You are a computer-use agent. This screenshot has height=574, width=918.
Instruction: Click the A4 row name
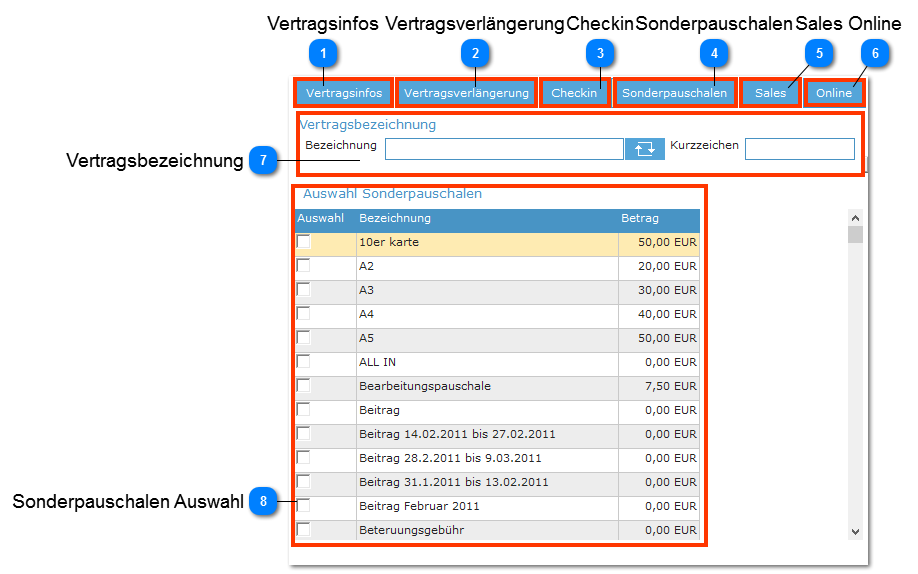(x=366, y=315)
